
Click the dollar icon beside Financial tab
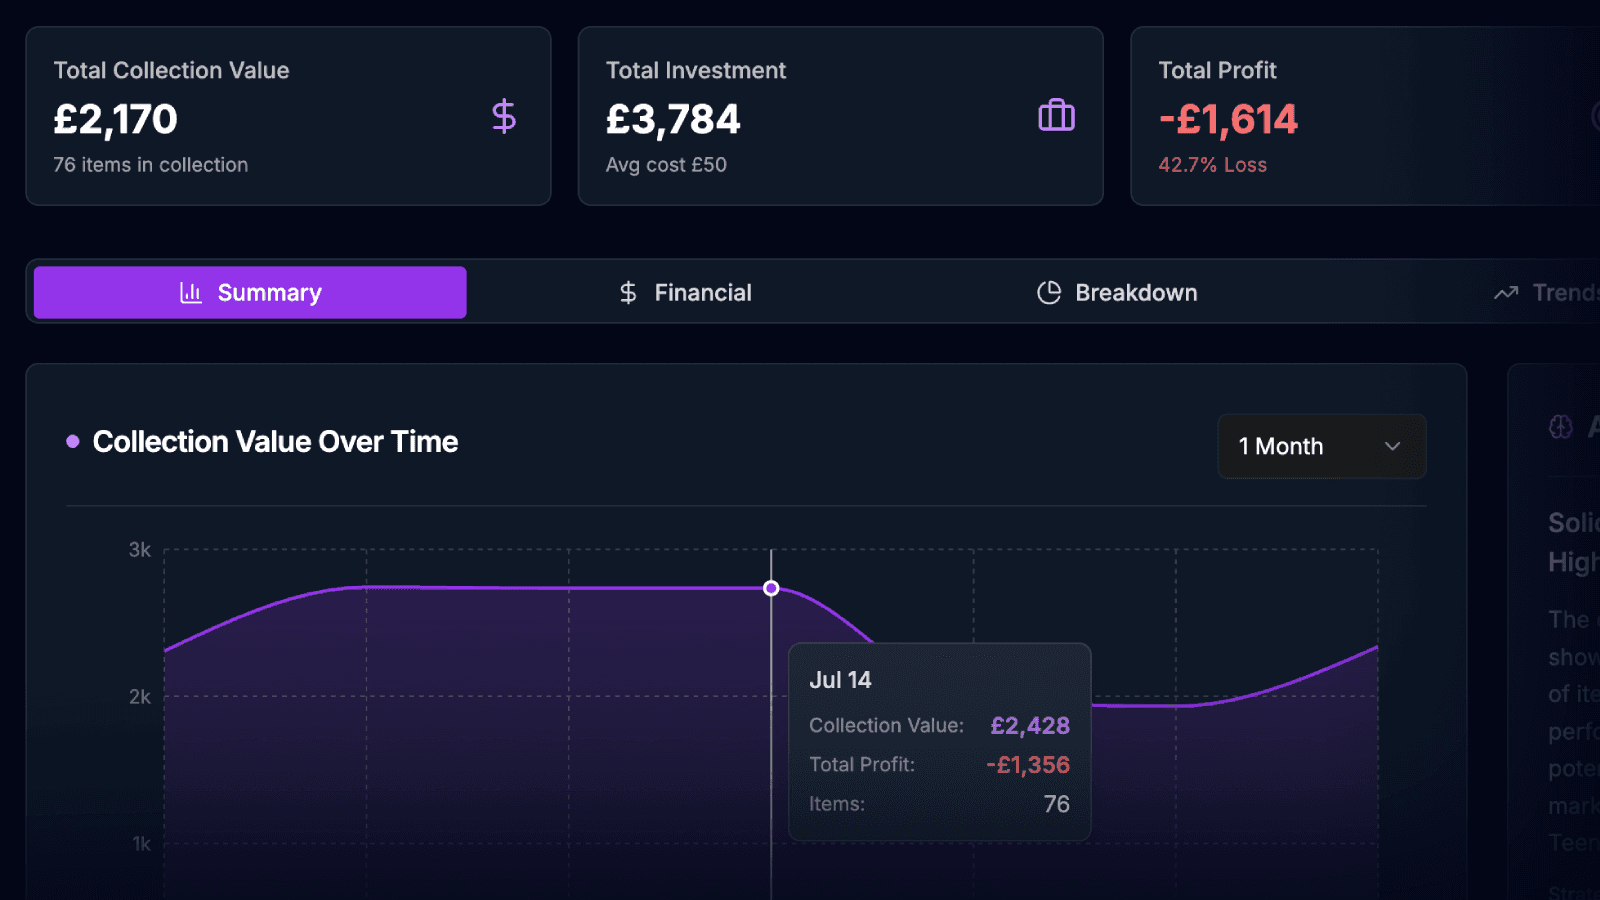[628, 292]
